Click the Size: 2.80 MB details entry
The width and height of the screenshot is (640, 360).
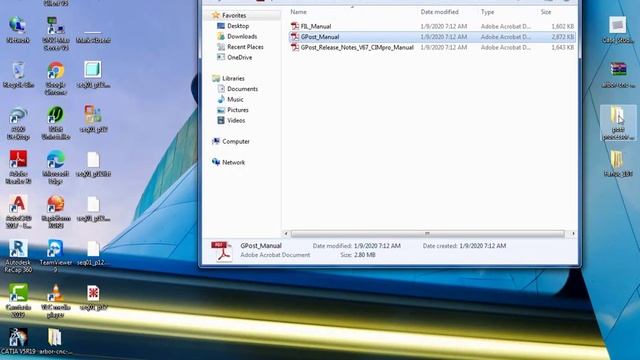click(x=358, y=255)
